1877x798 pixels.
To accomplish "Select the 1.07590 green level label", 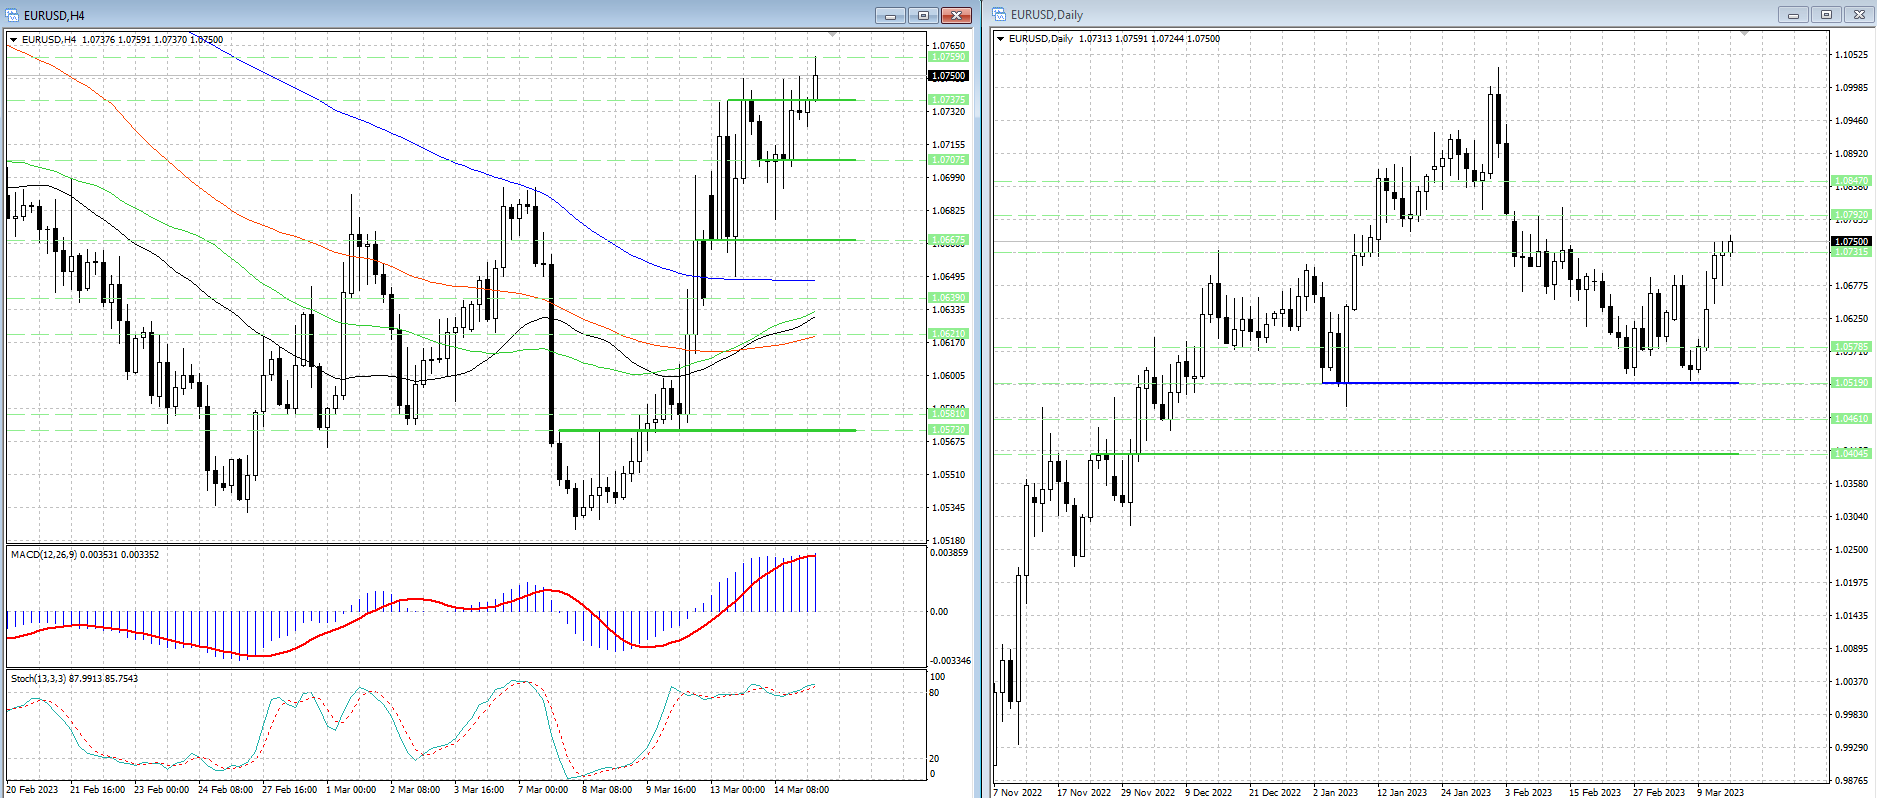I will pyautogui.click(x=949, y=57).
